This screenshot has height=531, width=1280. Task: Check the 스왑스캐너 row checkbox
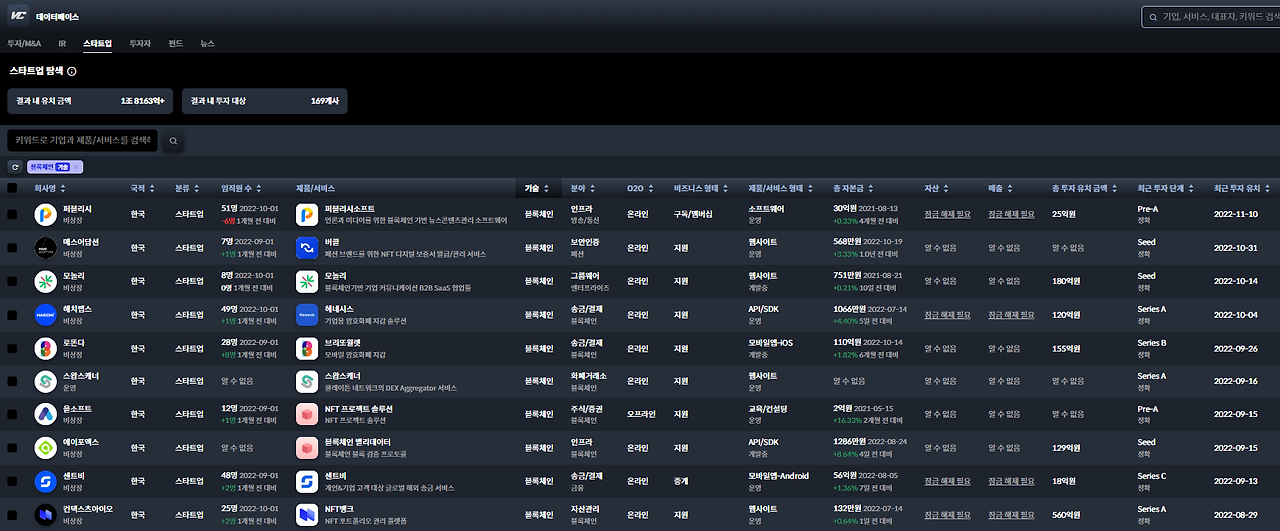point(12,381)
